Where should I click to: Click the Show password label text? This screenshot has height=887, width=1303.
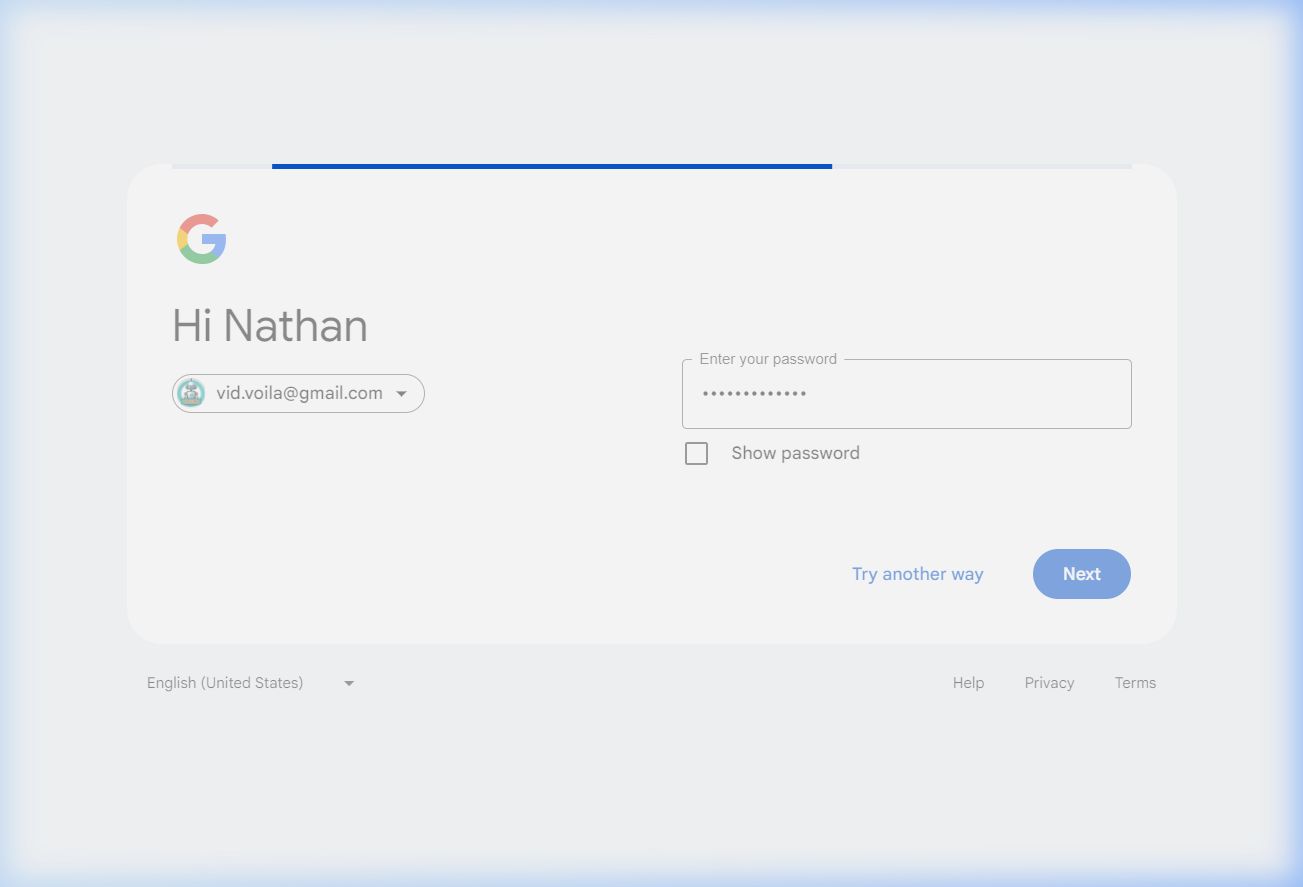point(795,453)
